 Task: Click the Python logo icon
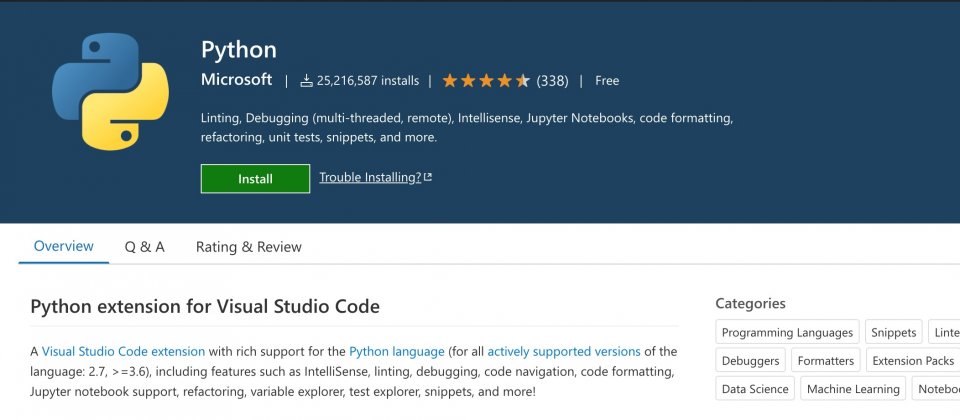click(110, 92)
